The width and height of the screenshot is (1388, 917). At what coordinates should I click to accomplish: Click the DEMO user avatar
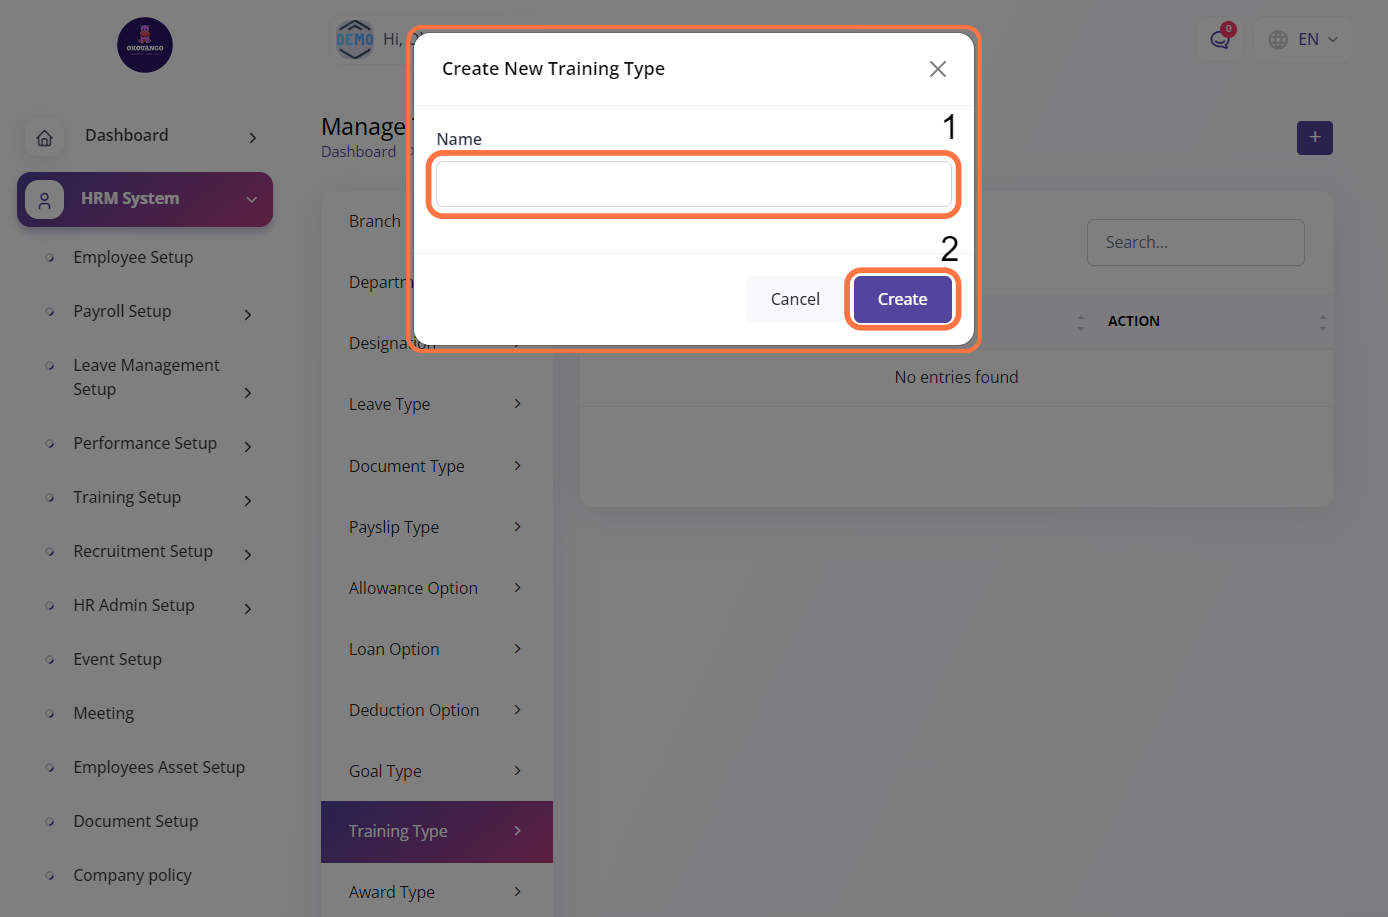click(355, 40)
